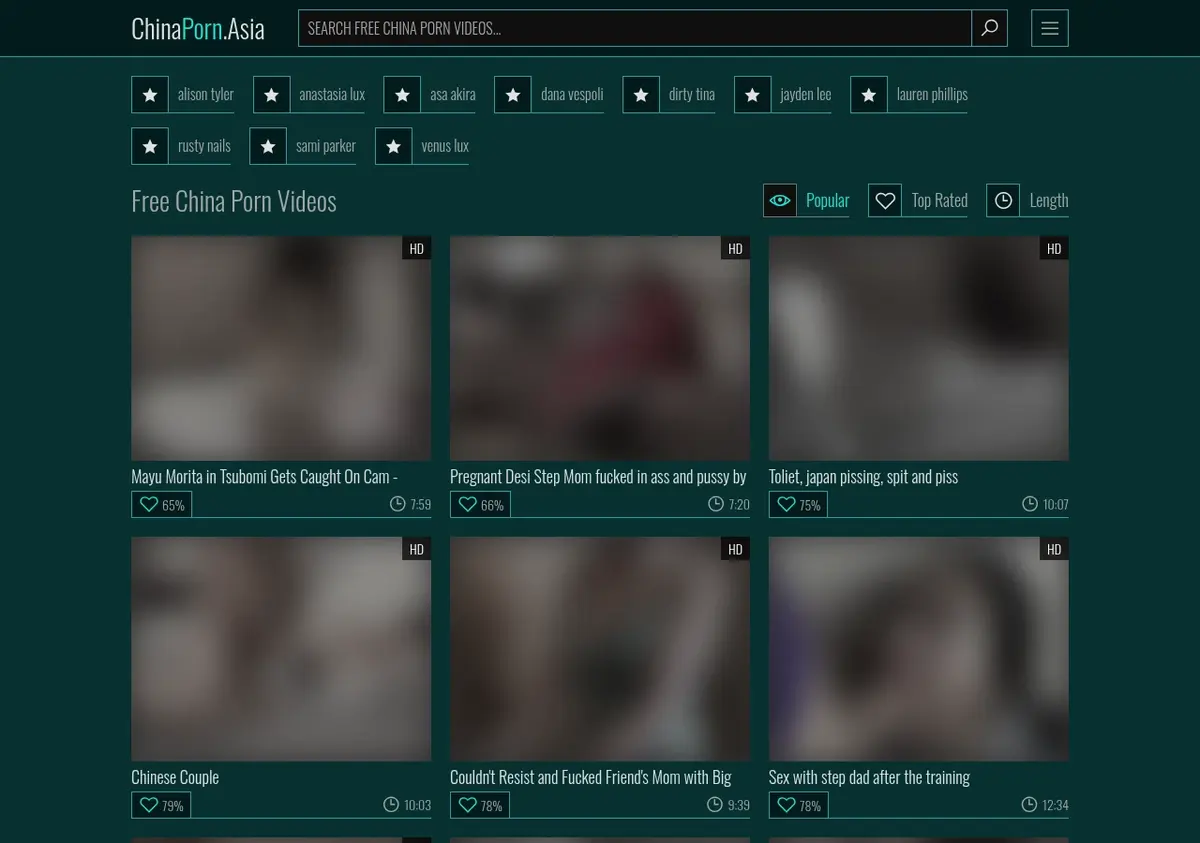Click the HD badge on the Chinese Couple video
The height and width of the screenshot is (843, 1200).
point(417,549)
